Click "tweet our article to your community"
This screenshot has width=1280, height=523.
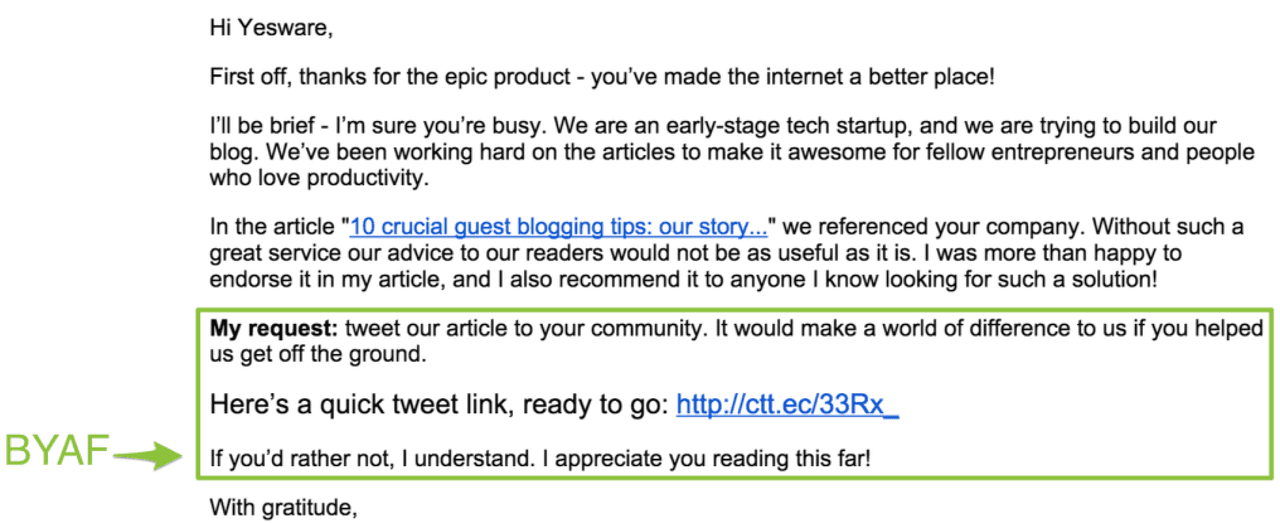(x=512, y=329)
